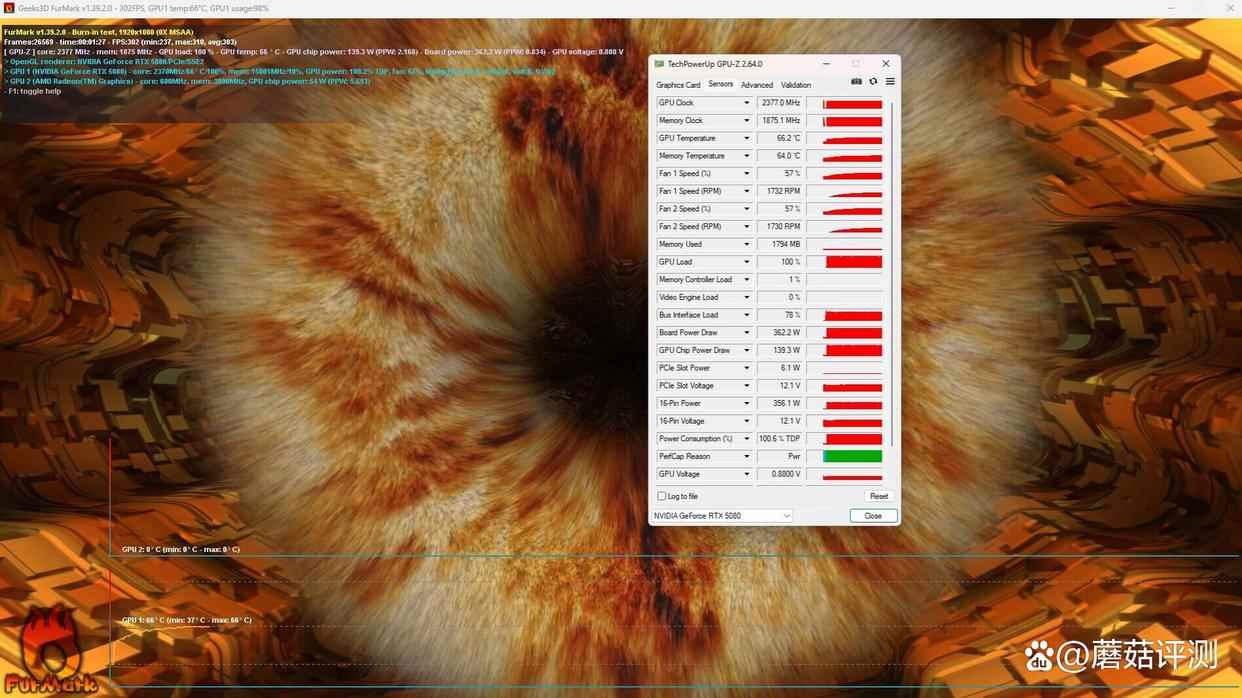1242x698 pixels.
Task: Open the NVIDIA GeForce RTX 5080 GPU selector
Action: coord(722,516)
